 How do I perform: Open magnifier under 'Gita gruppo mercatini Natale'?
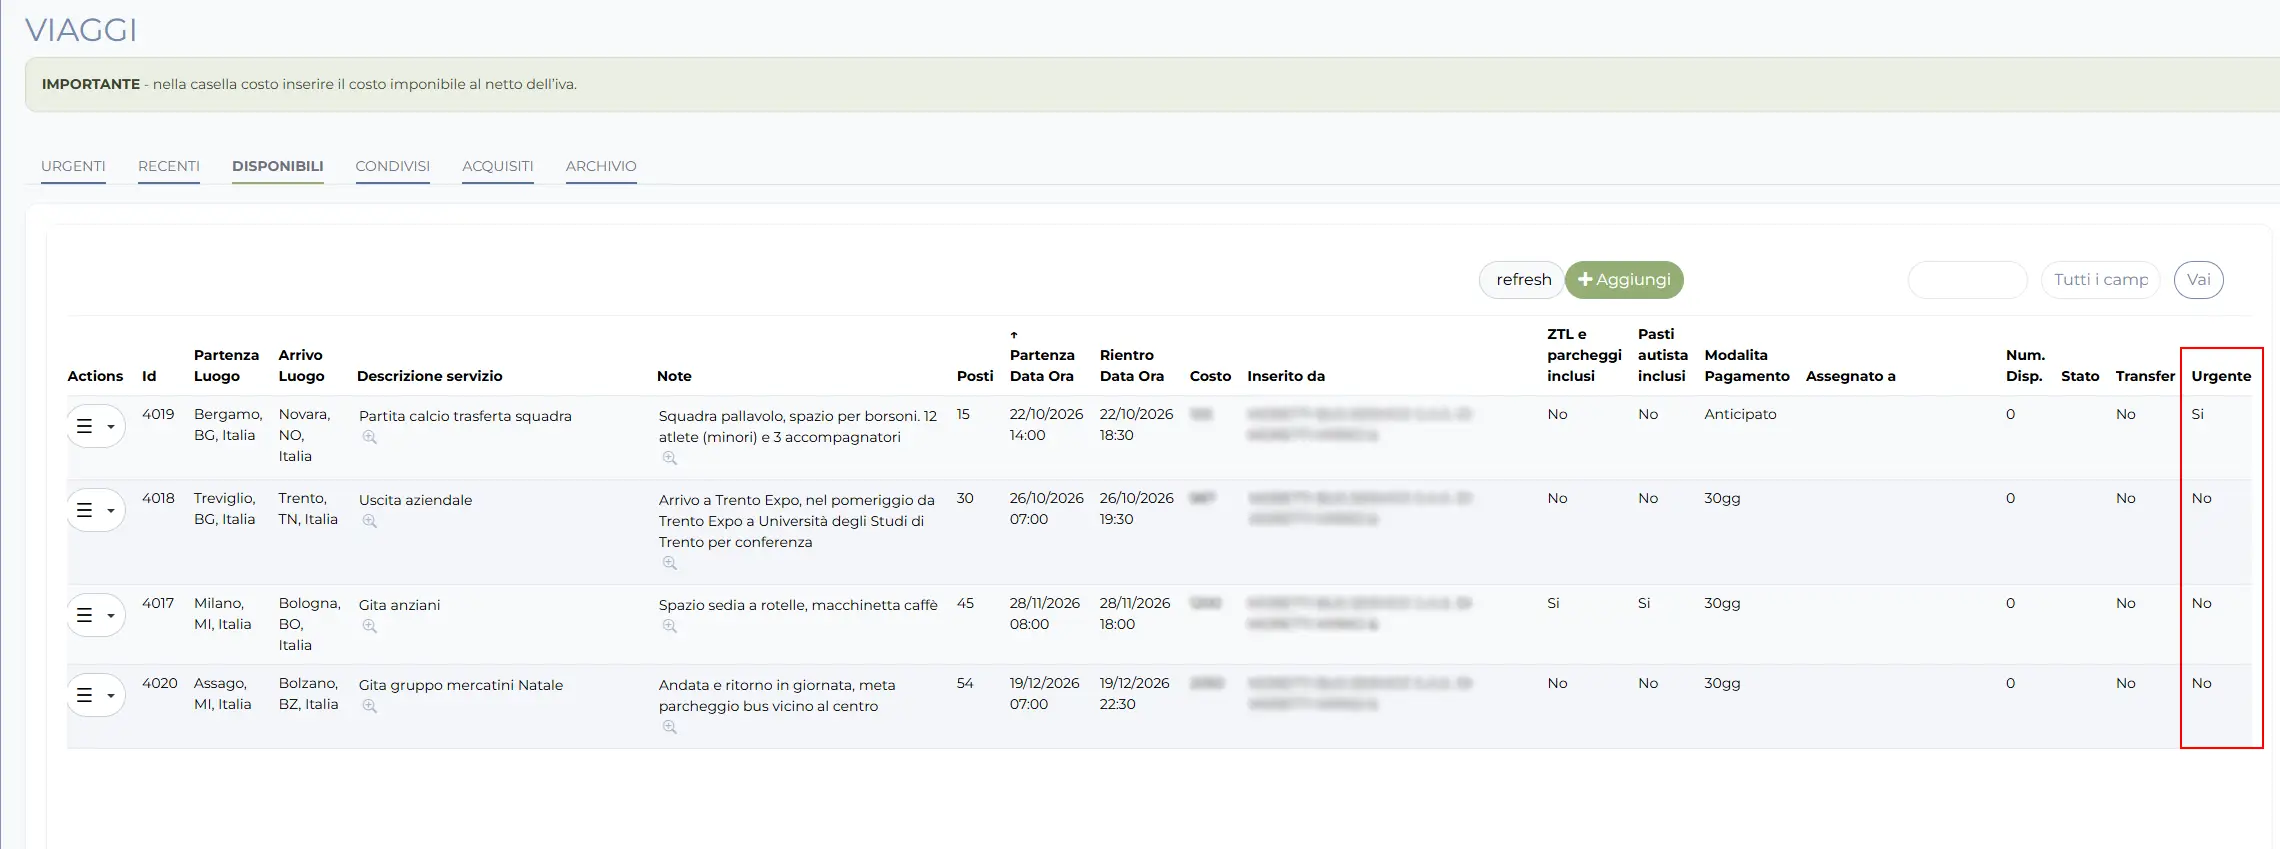pos(370,706)
